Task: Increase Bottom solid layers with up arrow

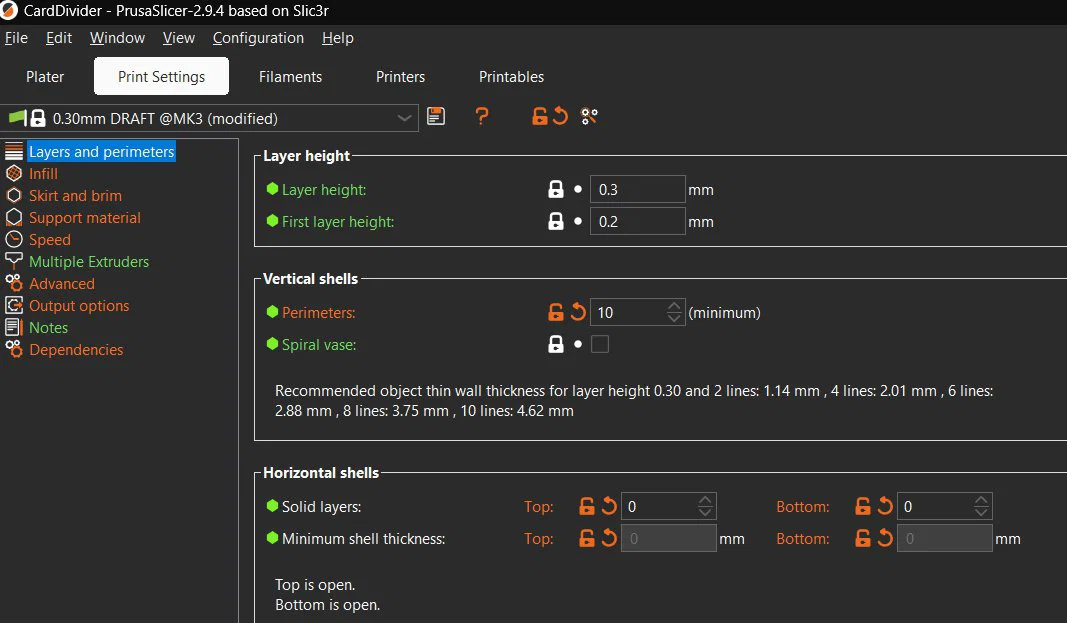Action: 981,501
